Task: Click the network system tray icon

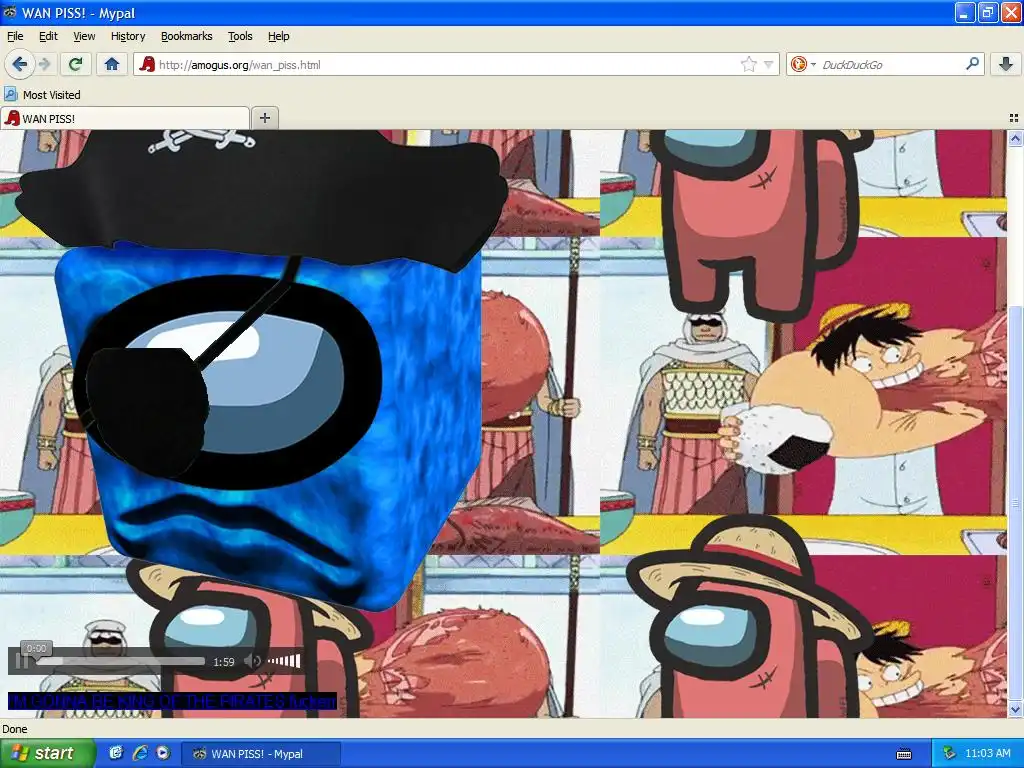Action: pyautogui.click(x=949, y=753)
